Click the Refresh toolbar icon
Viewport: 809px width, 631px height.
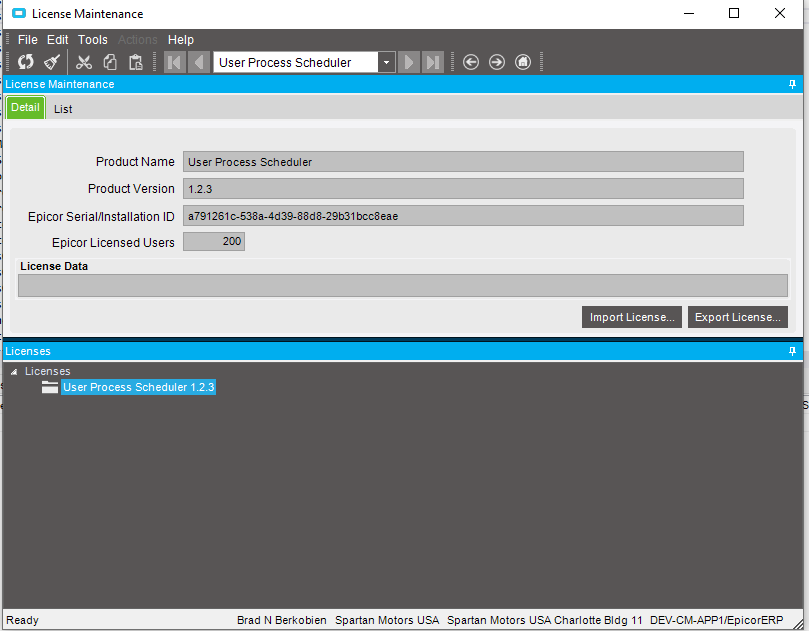pyautogui.click(x=25, y=62)
